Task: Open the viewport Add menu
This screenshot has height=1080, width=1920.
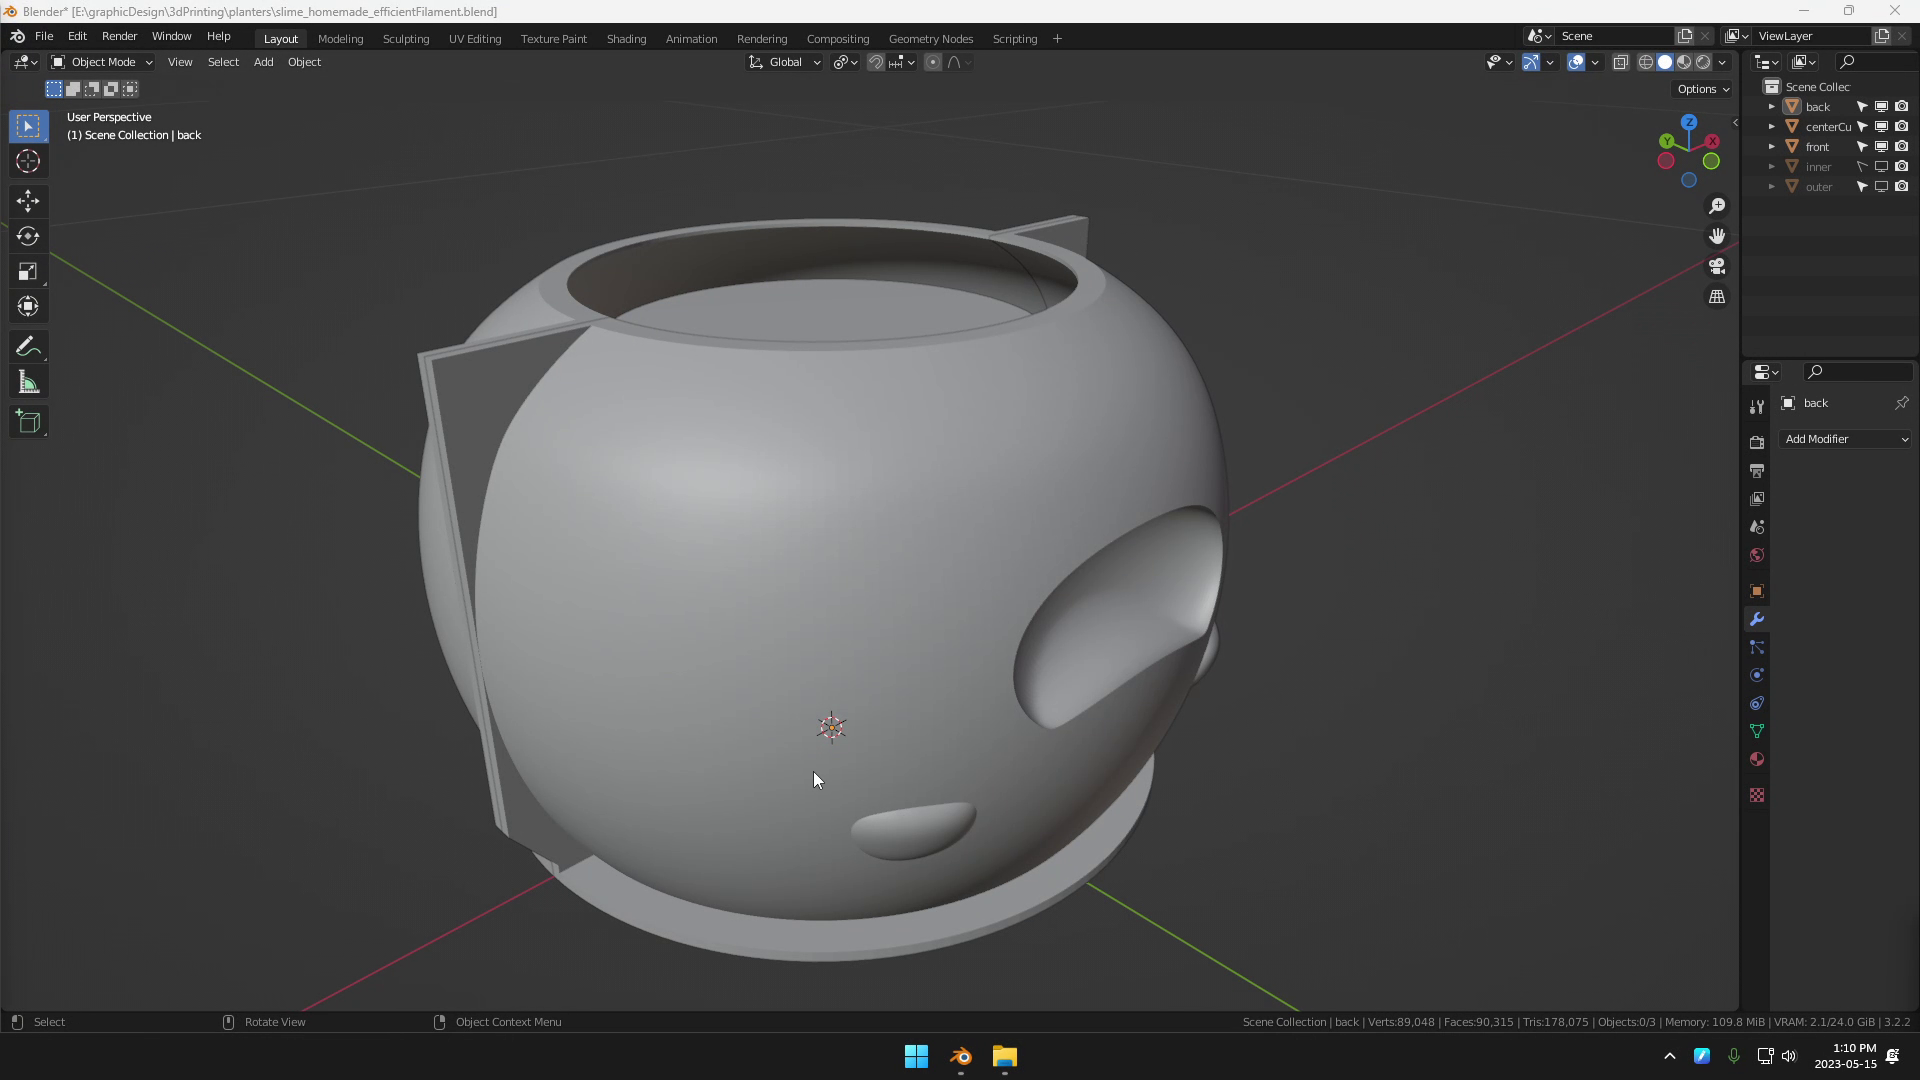Action: [263, 62]
